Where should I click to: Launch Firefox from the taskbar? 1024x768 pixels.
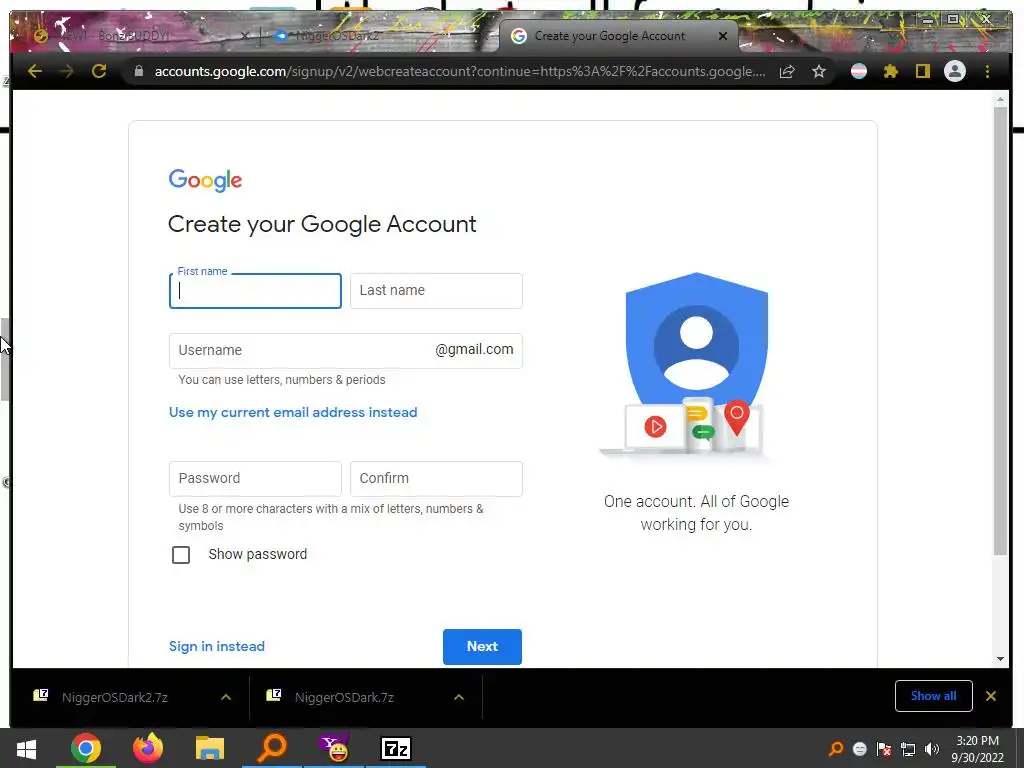(x=148, y=748)
